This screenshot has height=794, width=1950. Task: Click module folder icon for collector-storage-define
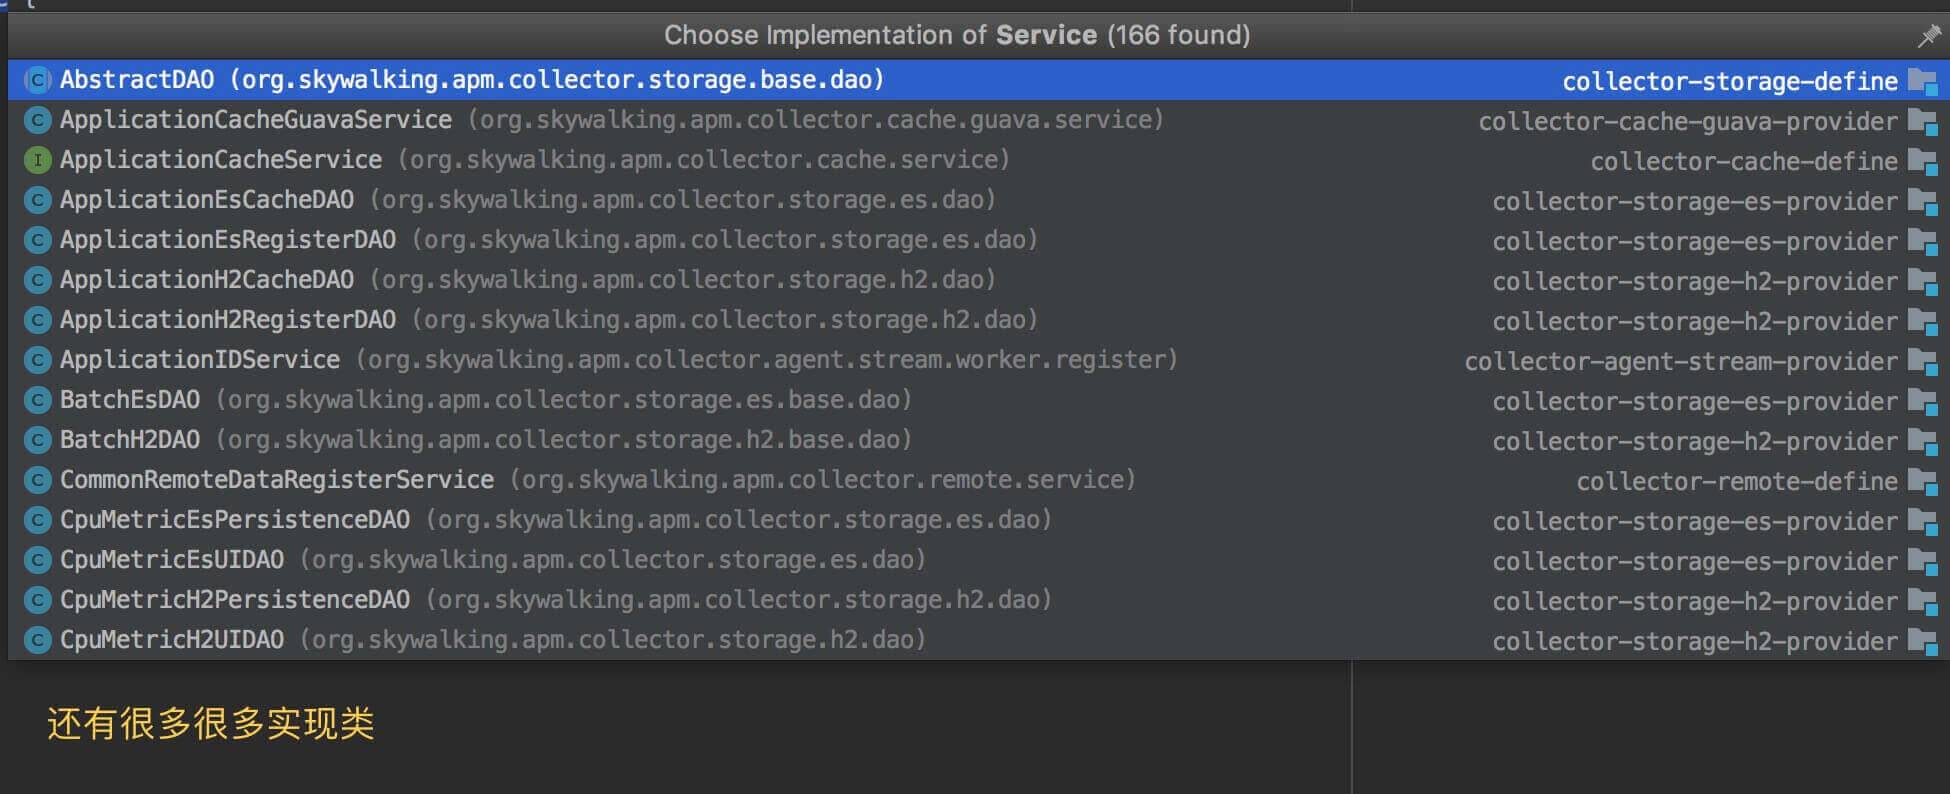1922,81
